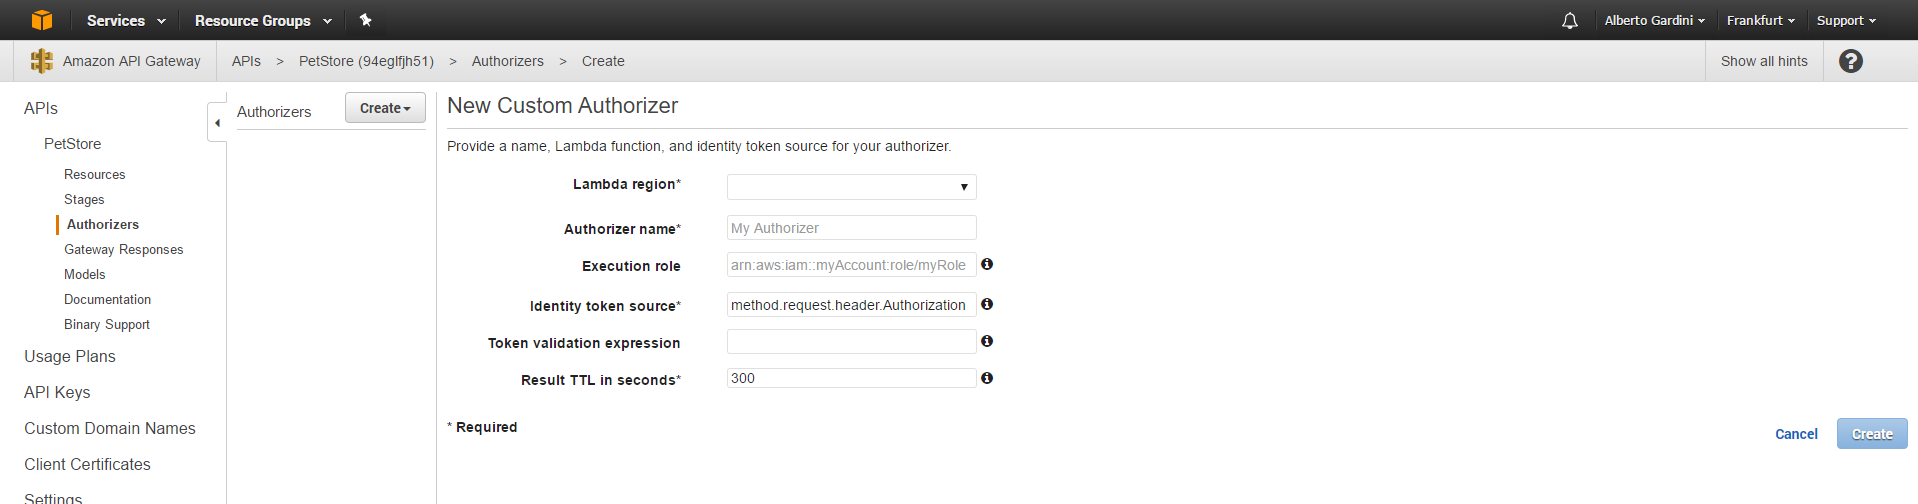Click info icon for Result TTL
The width and height of the screenshot is (1918, 504).
click(987, 378)
